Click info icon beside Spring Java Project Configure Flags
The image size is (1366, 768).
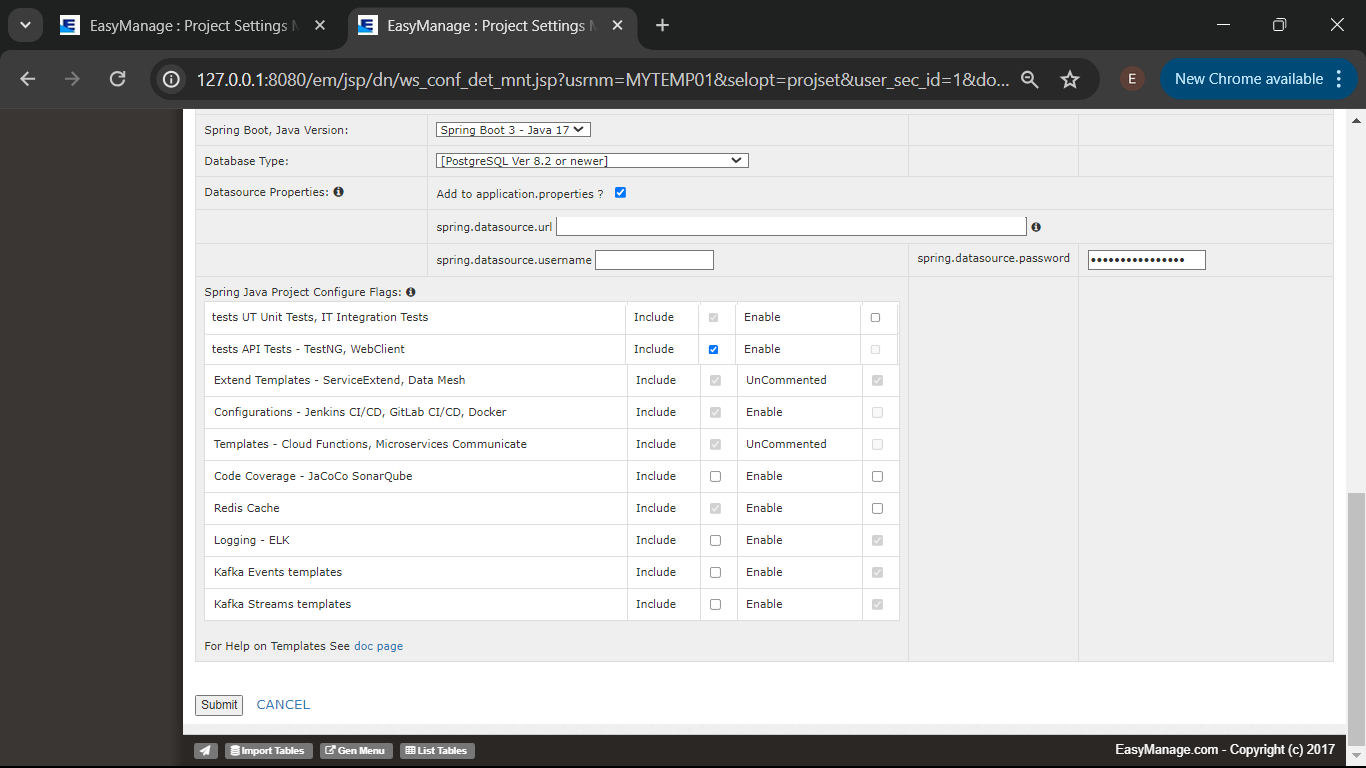pos(411,292)
